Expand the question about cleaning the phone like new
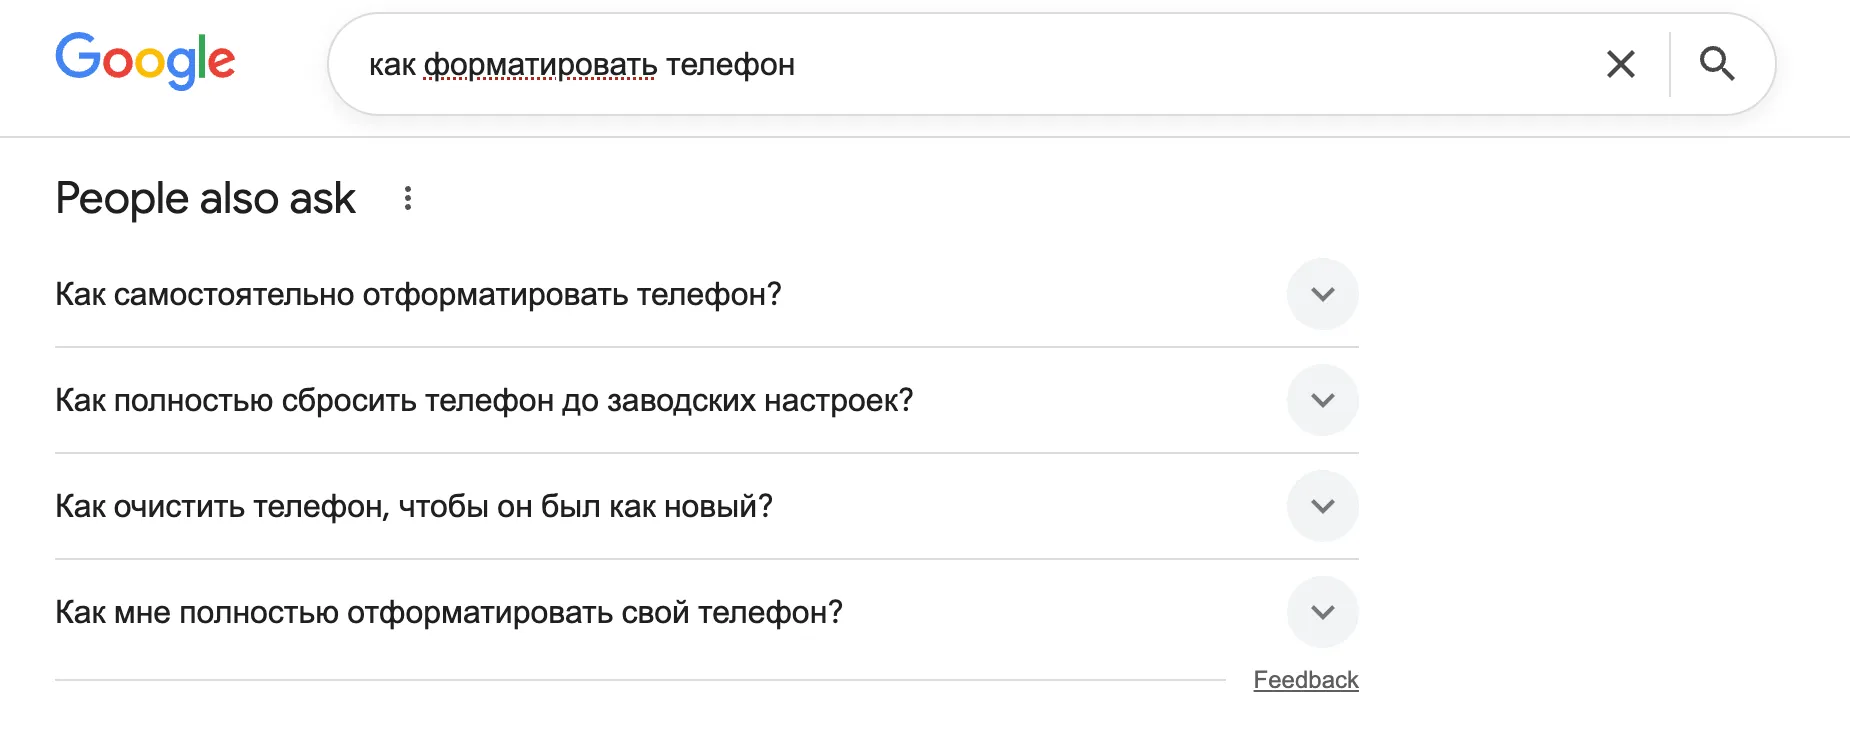Screen dimensions: 1850x732 (1323, 506)
